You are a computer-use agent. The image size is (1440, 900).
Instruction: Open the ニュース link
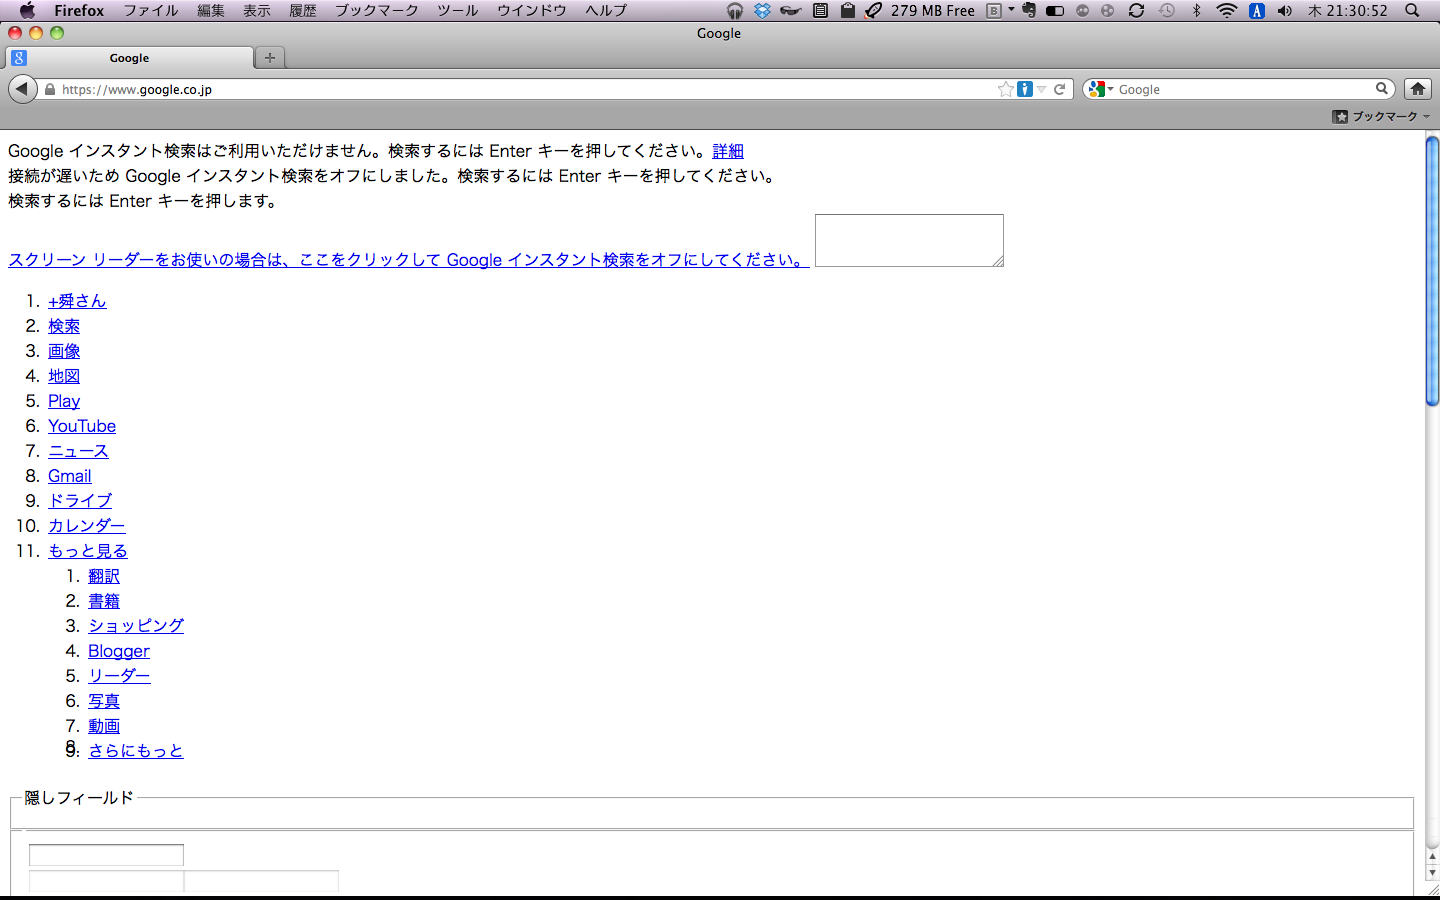pyautogui.click(x=78, y=451)
